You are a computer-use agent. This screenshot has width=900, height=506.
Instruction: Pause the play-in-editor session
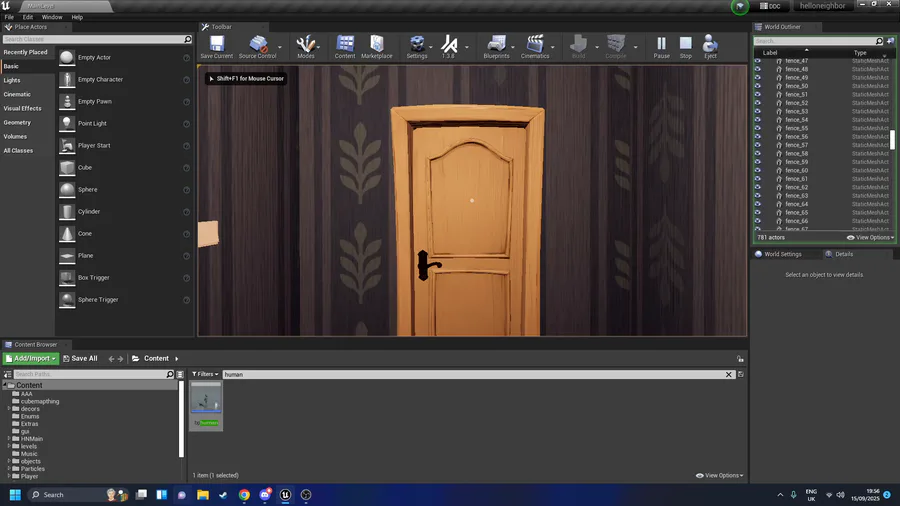tap(661, 44)
